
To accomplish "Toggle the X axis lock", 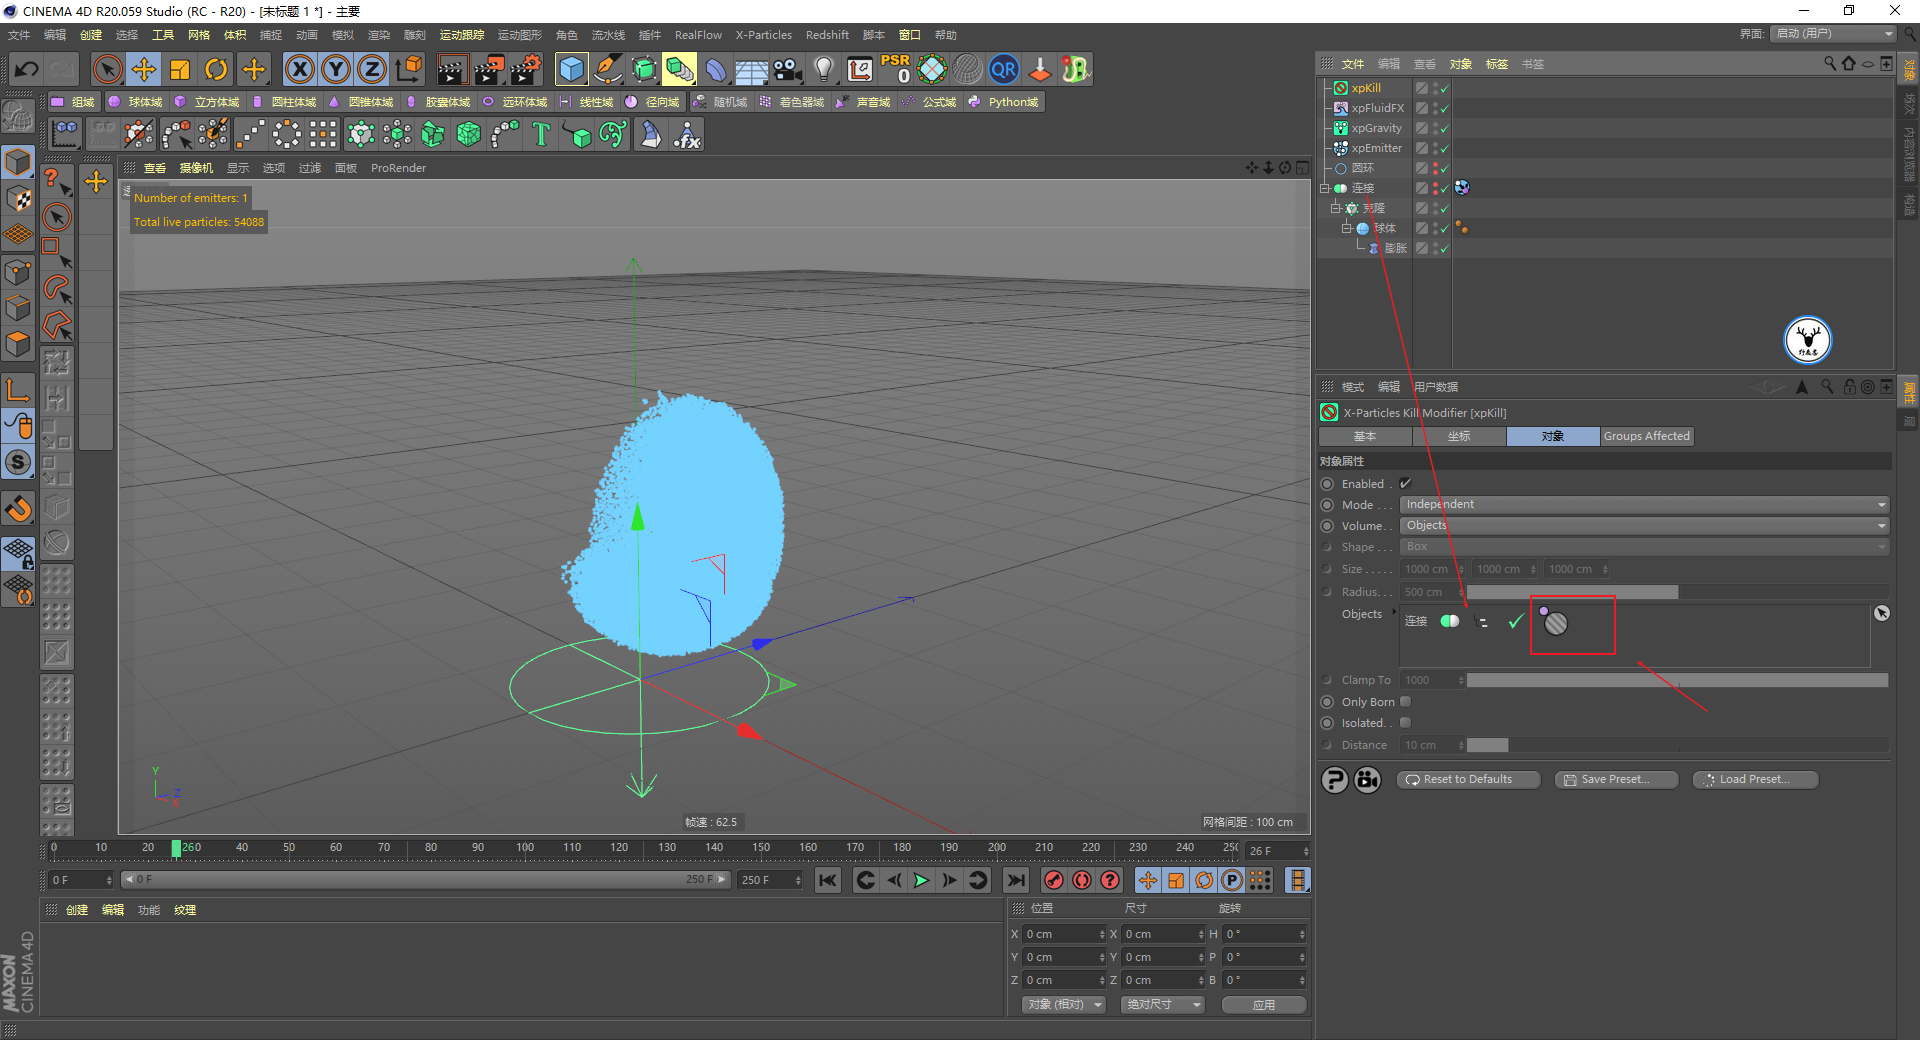I will [299, 69].
